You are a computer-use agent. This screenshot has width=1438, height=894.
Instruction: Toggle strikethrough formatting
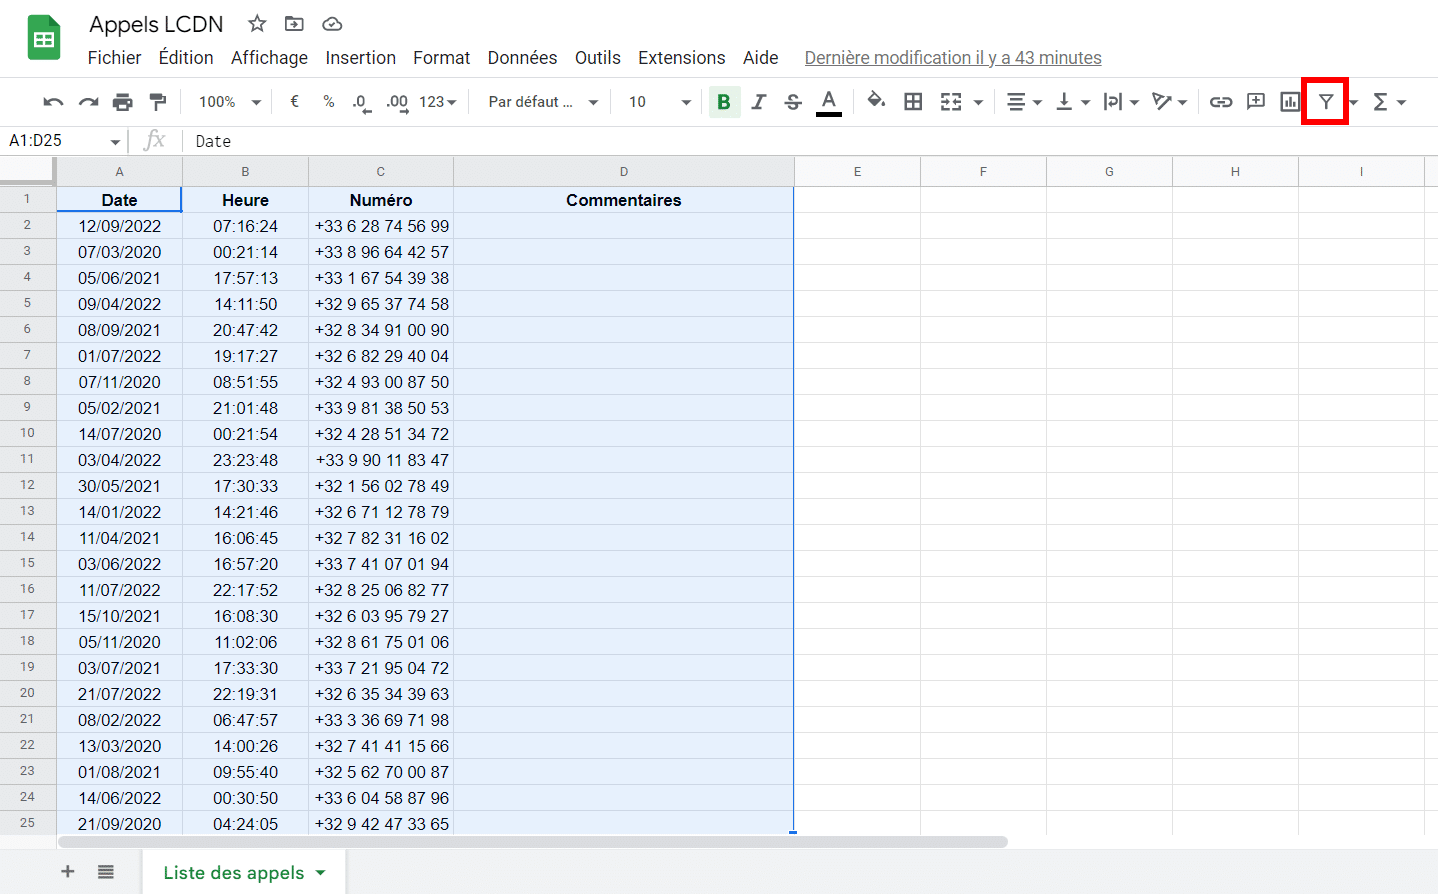coord(792,101)
